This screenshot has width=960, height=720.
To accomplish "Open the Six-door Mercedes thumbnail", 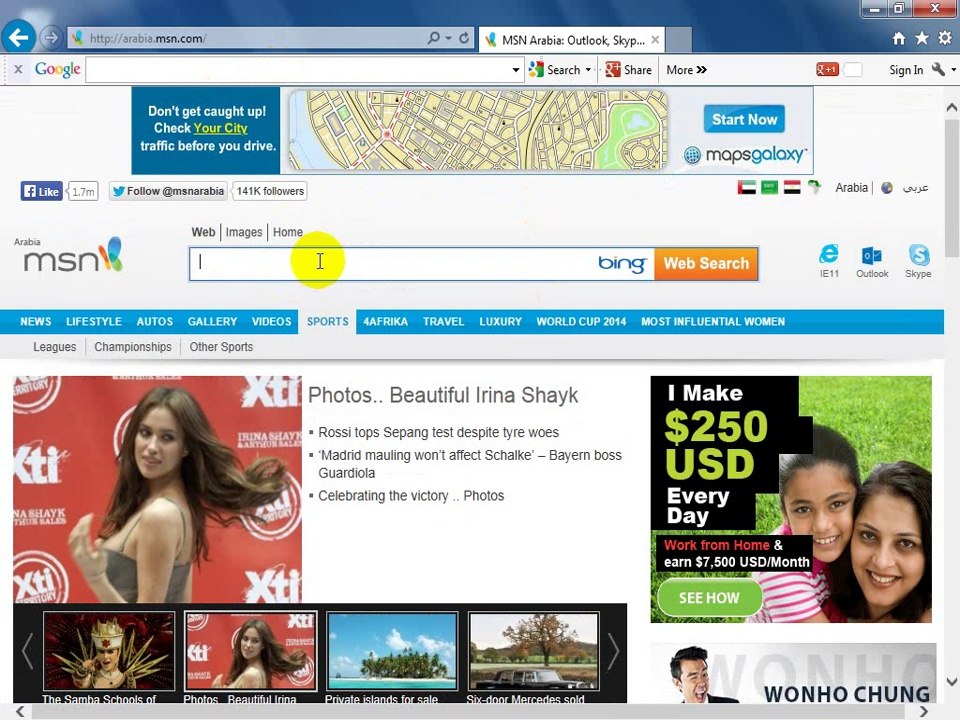I will (533, 651).
